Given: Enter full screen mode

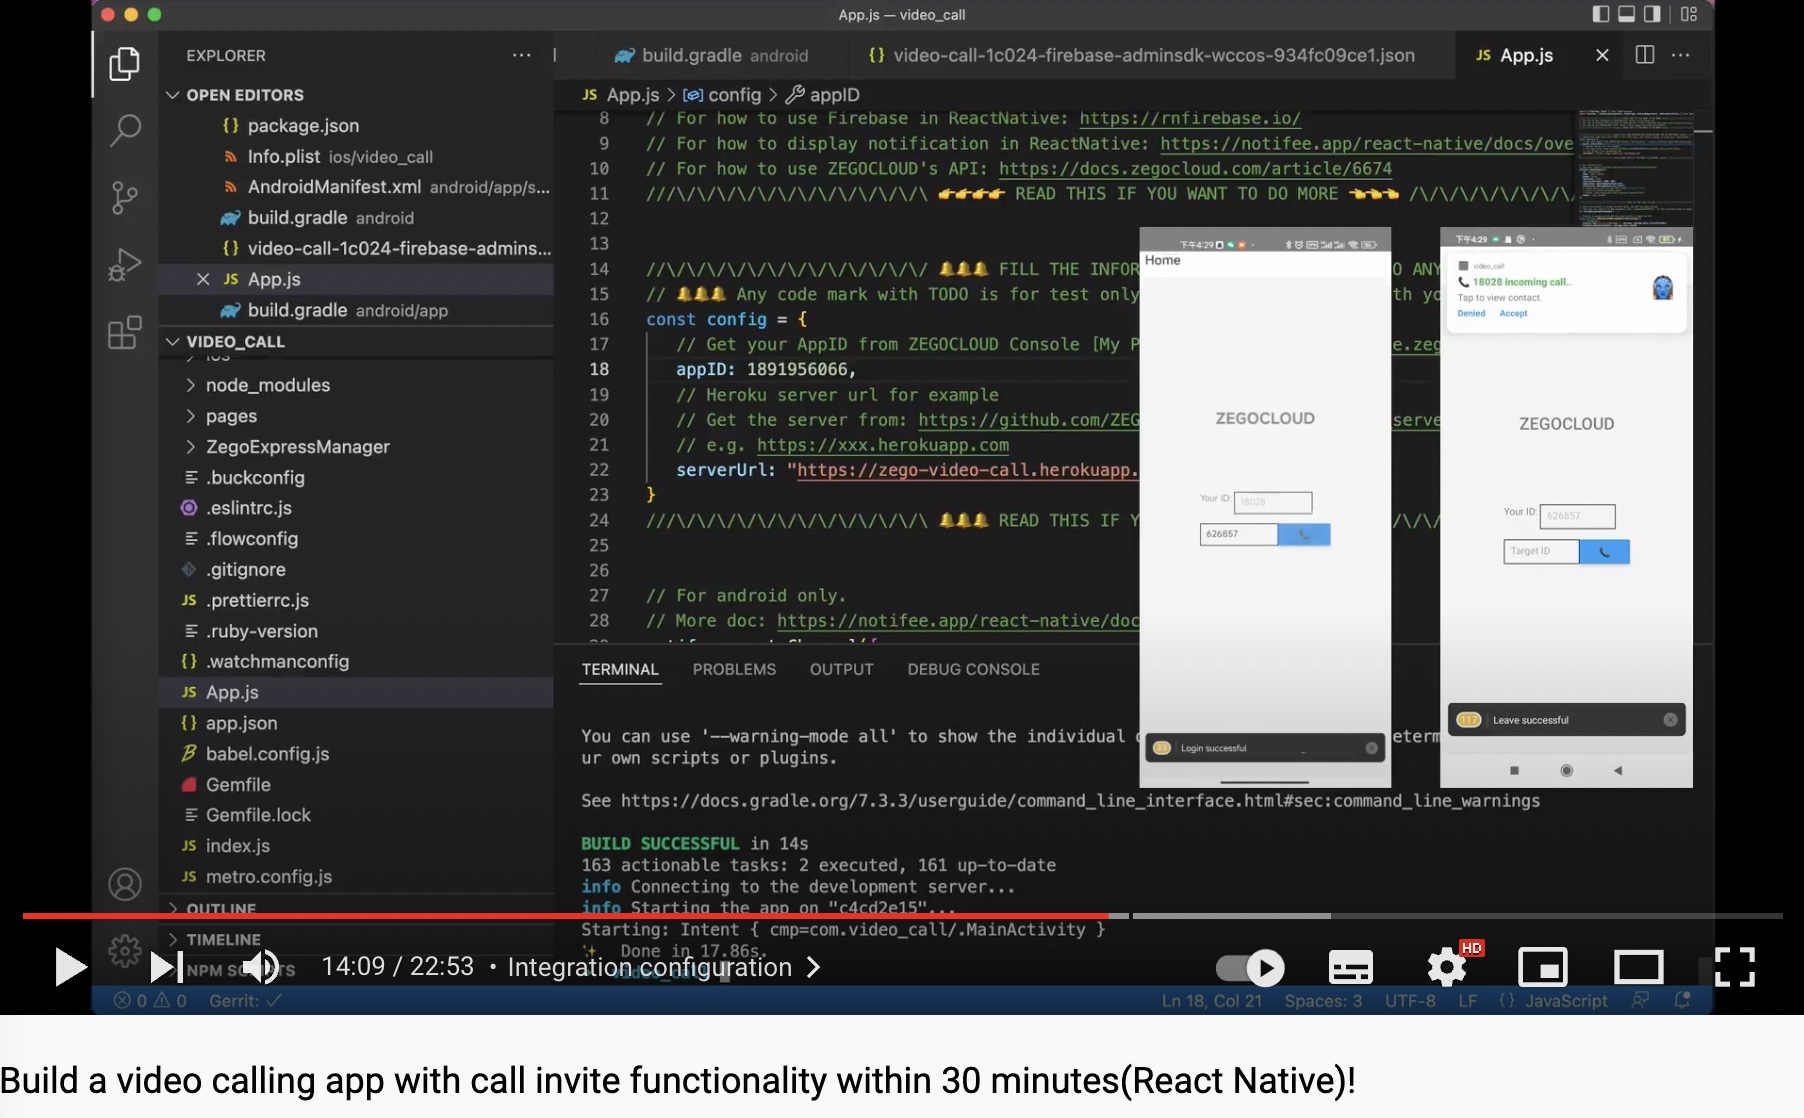Looking at the screenshot, I should click(1734, 968).
